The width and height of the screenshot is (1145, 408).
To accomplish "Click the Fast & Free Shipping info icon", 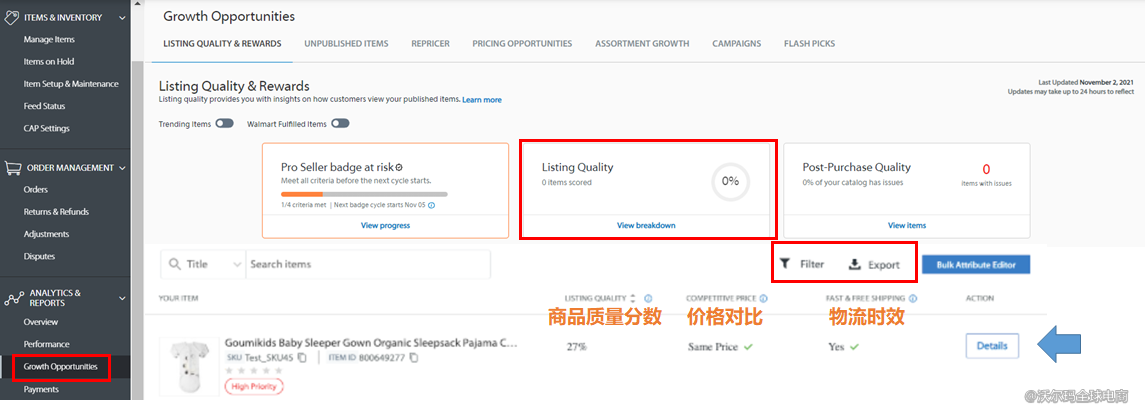I will click(913, 299).
